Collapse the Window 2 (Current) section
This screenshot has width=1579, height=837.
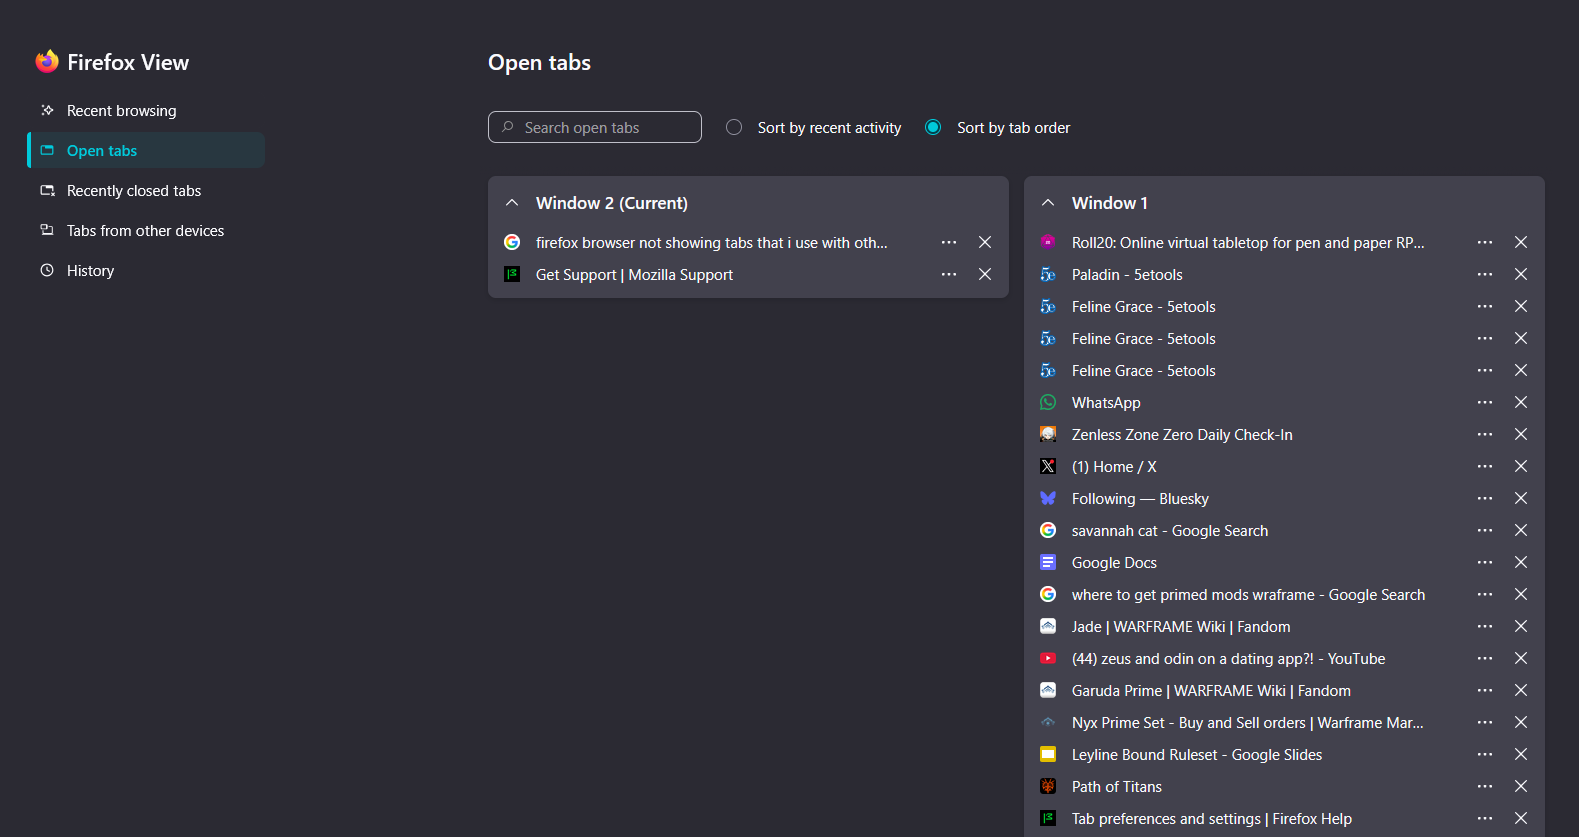coord(512,203)
